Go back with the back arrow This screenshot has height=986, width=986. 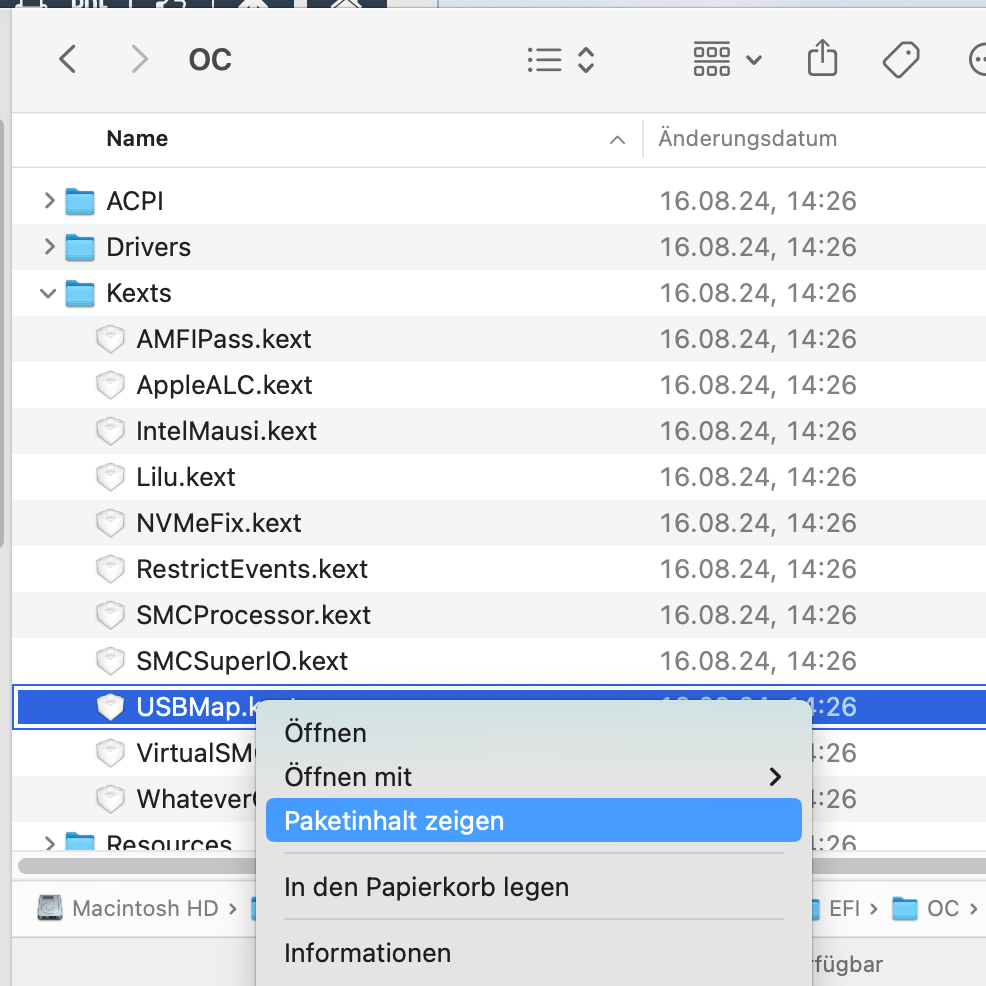coord(67,60)
